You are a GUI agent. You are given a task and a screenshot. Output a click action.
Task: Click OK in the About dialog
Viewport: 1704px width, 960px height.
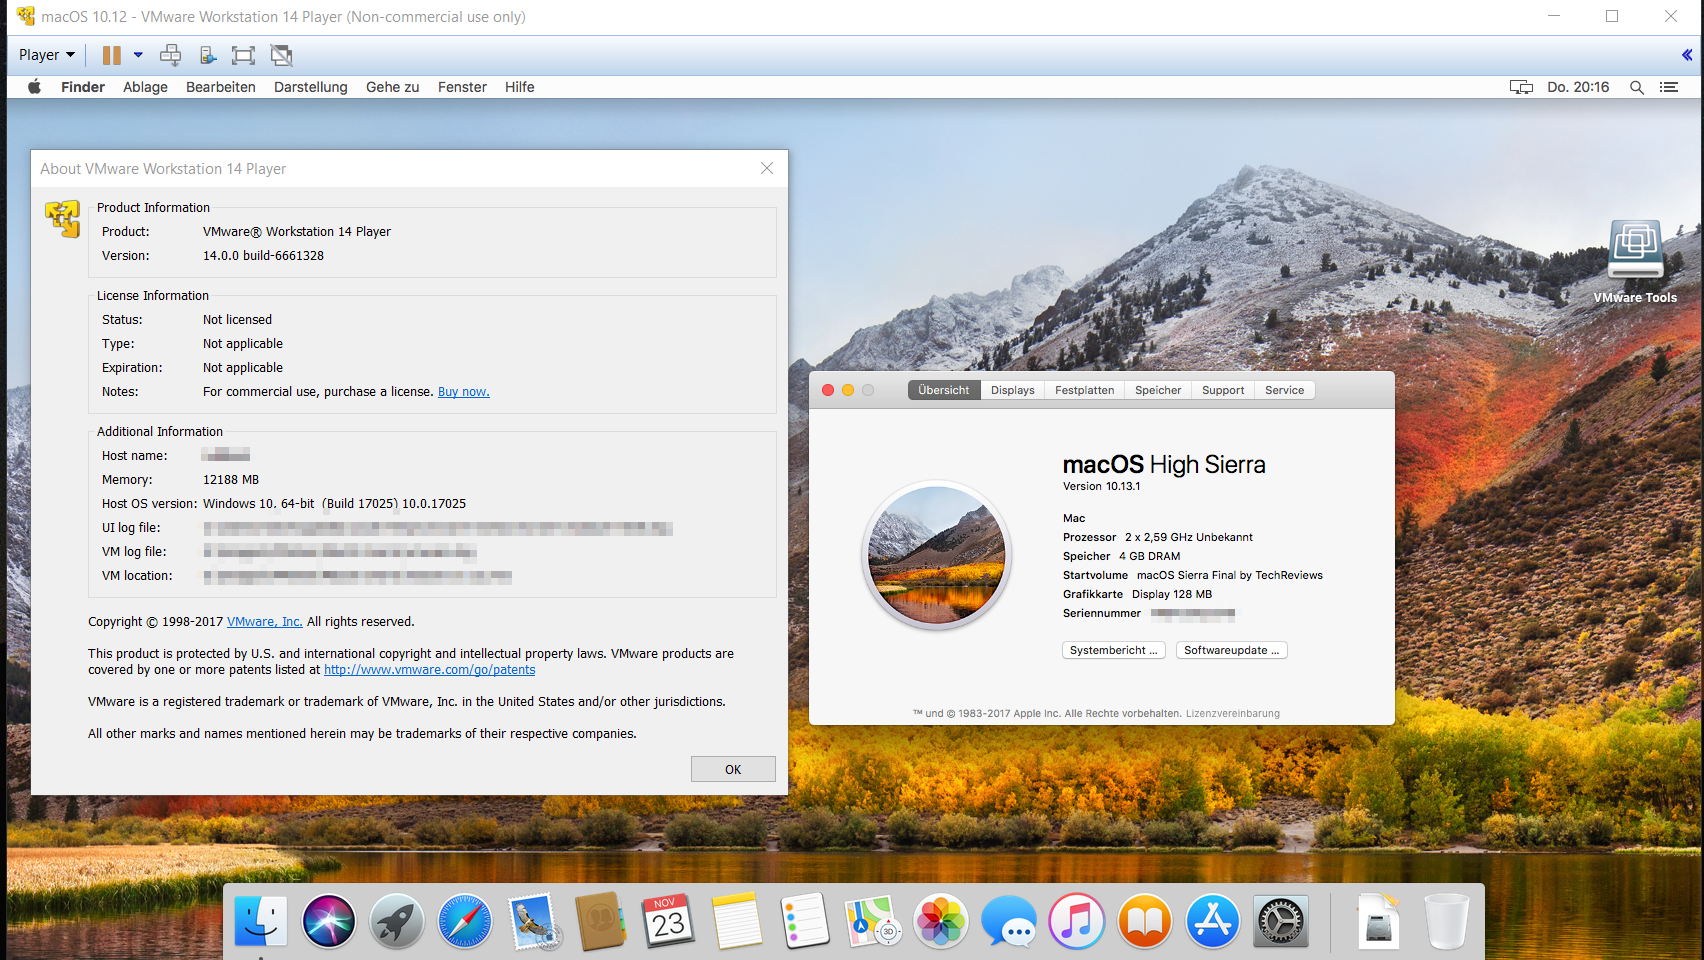(733, 769)
